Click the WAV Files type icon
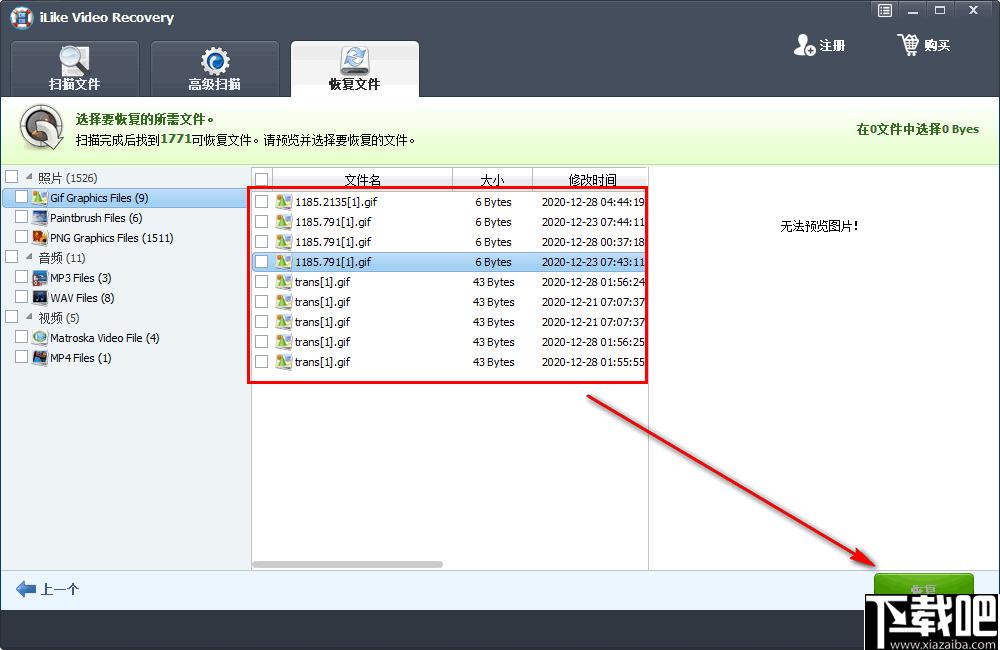This screenshot has height=650, width=1000. tap(40, 297)
